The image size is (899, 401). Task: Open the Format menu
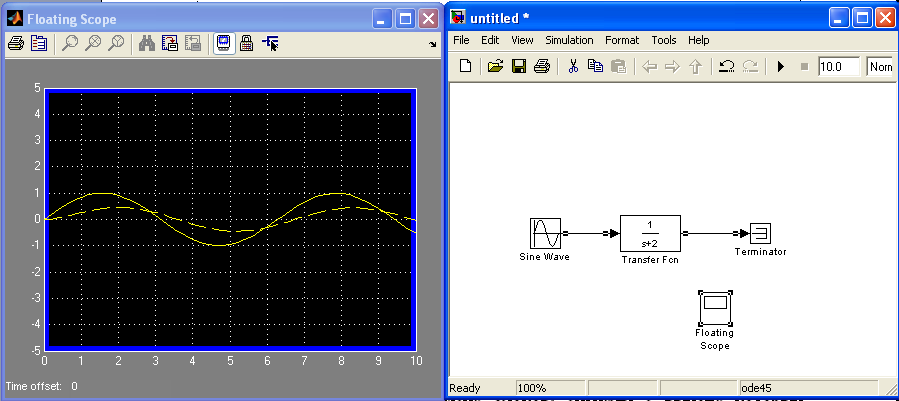tap(622, 40)
